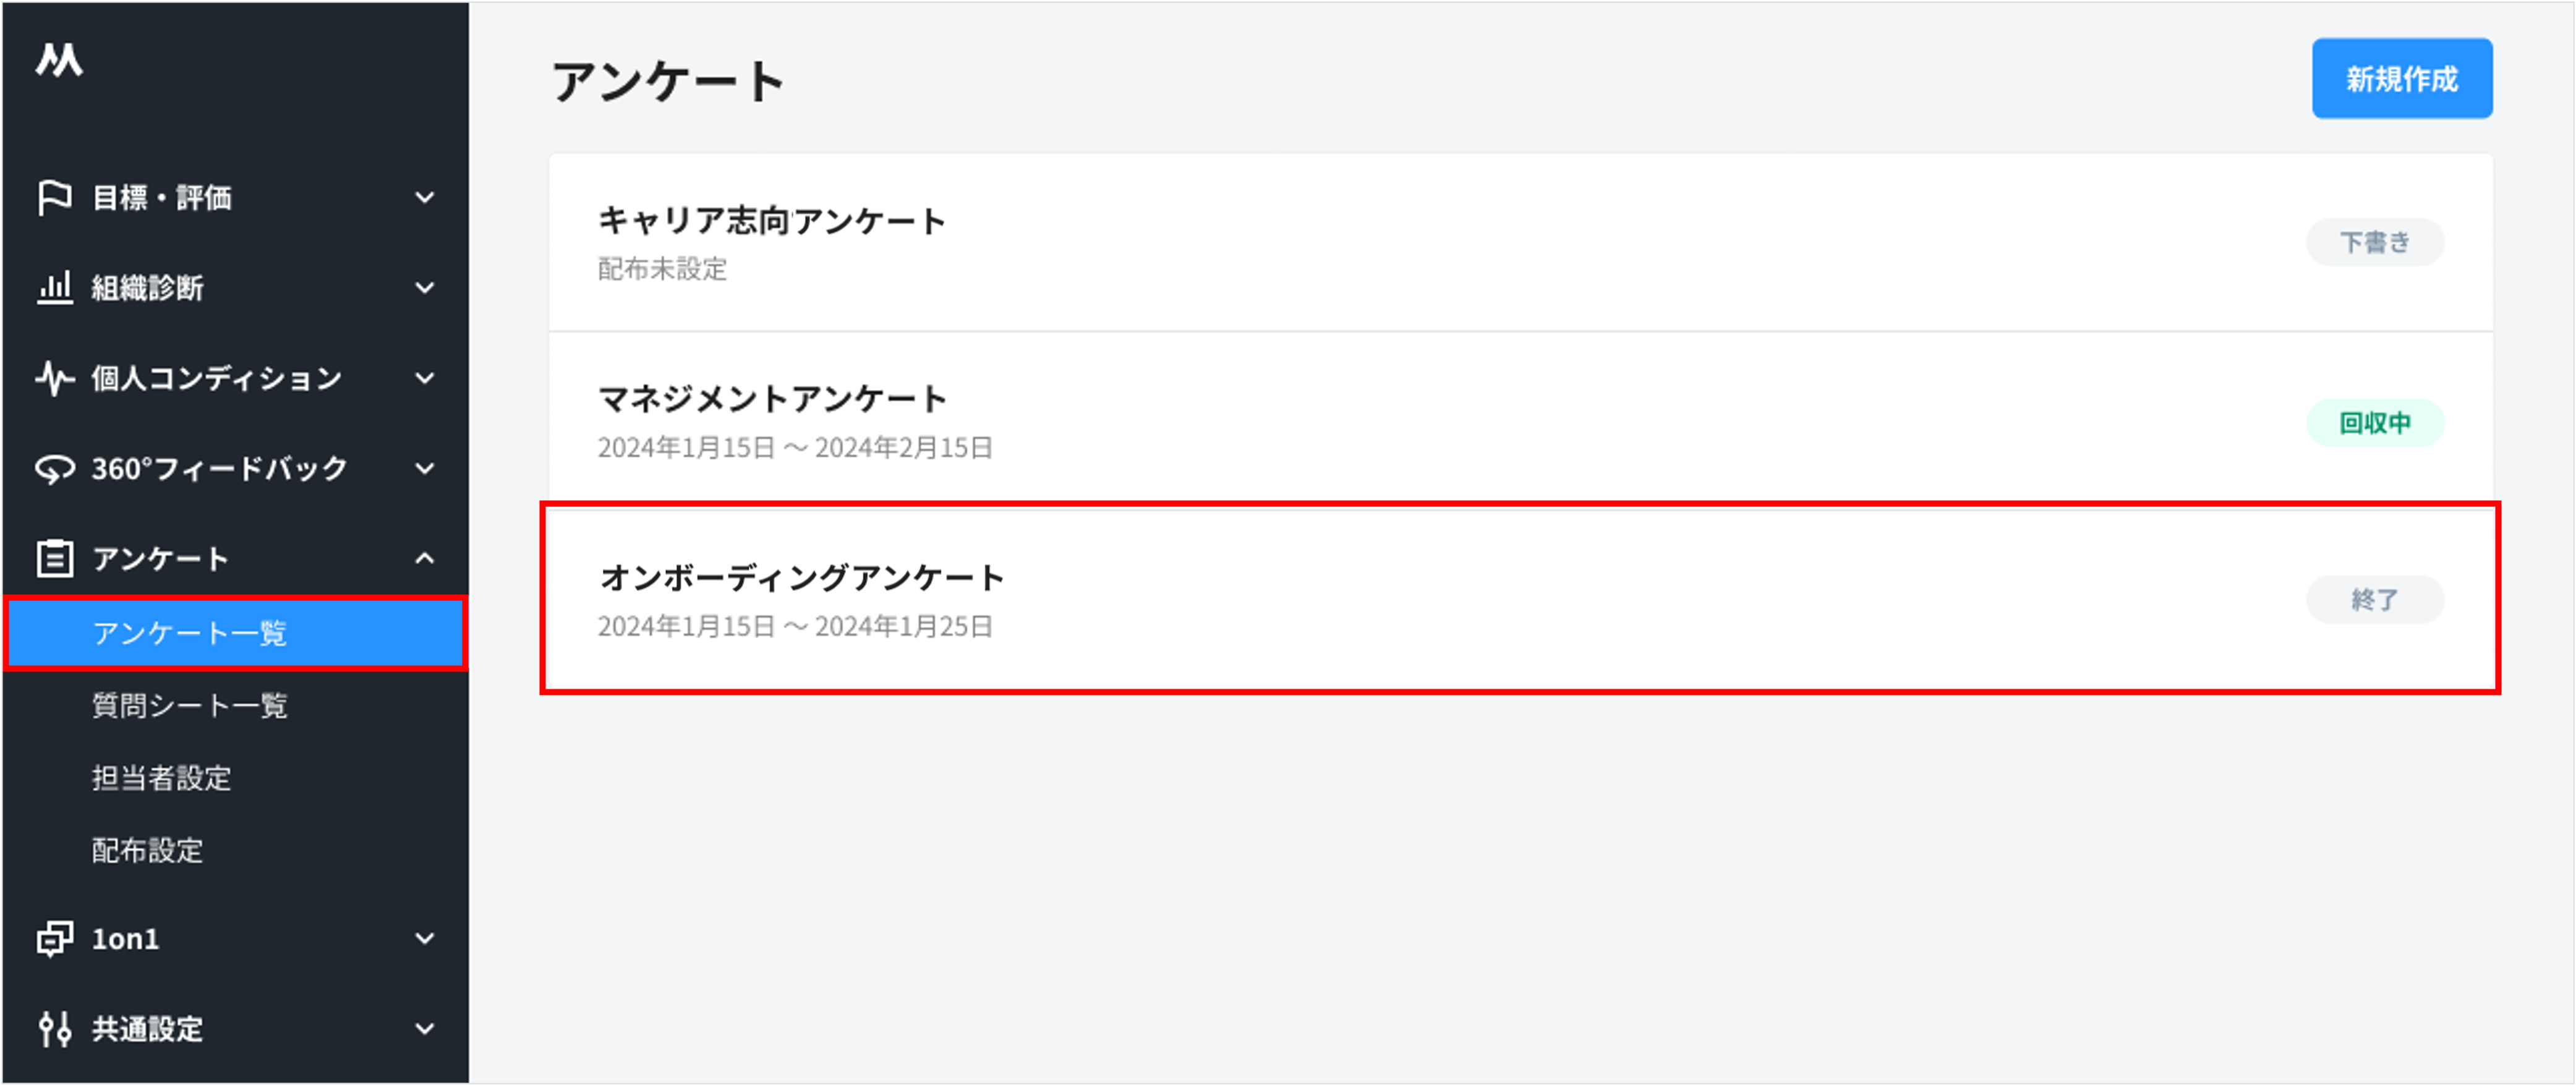The width and height of the screenshot is (2576, 1085).
Task: Click the 回収中 status badge
Action: coord(2376,421)
